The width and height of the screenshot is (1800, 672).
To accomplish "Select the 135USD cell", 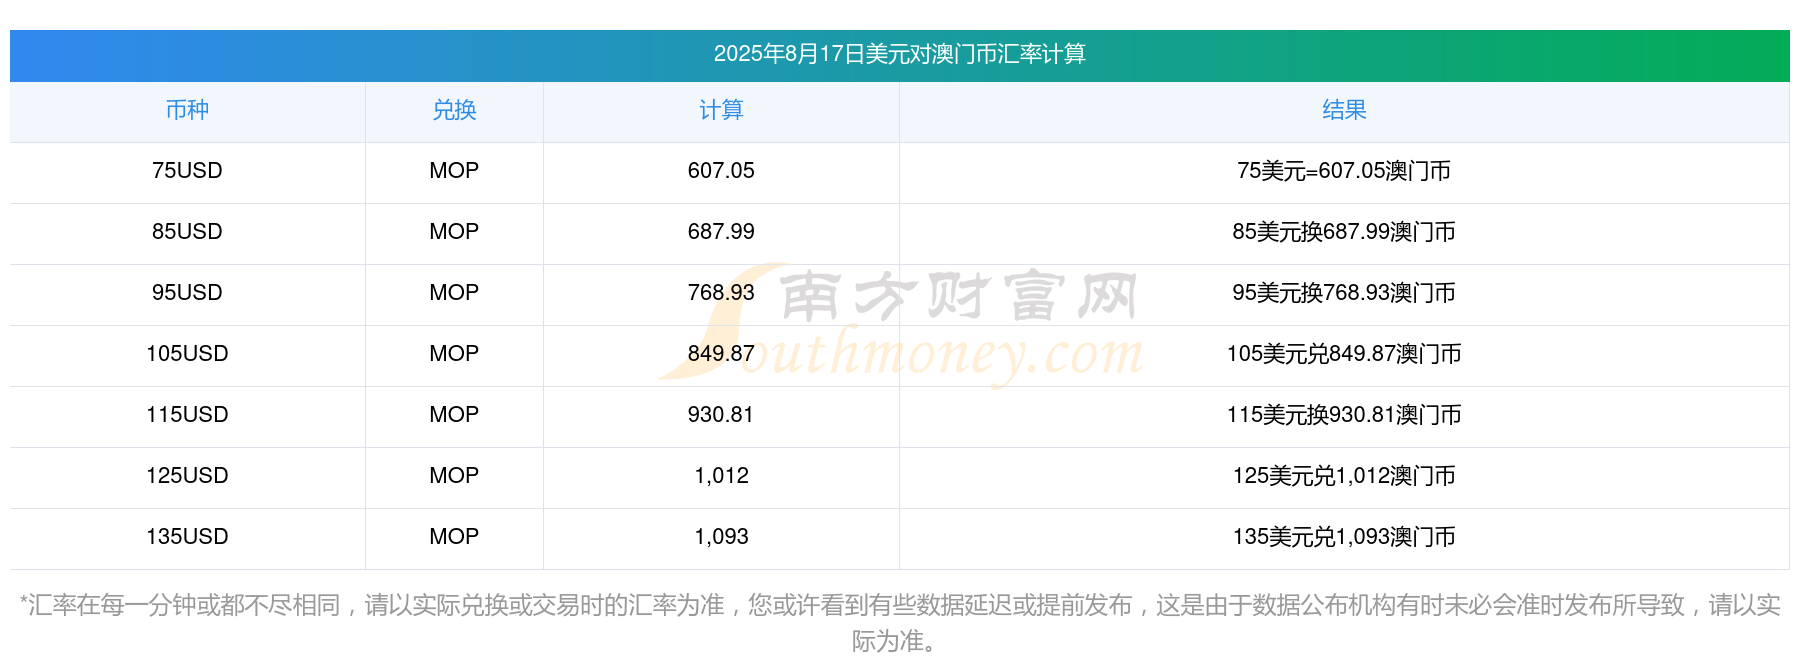I will (x=187, y=537).
